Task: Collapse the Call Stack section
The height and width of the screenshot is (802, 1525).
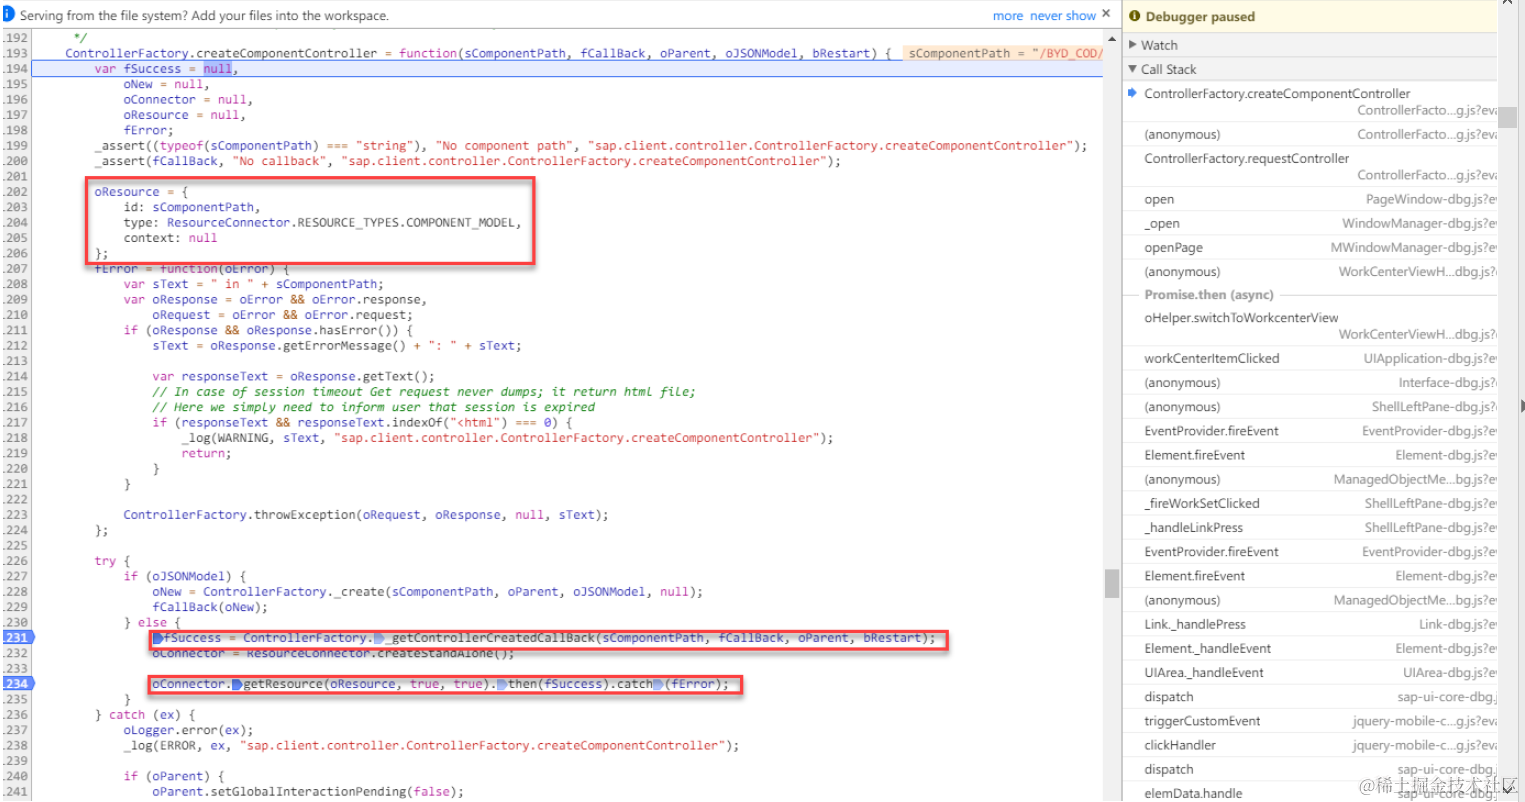Action: pyautogui.click(x=1134, y=68)
